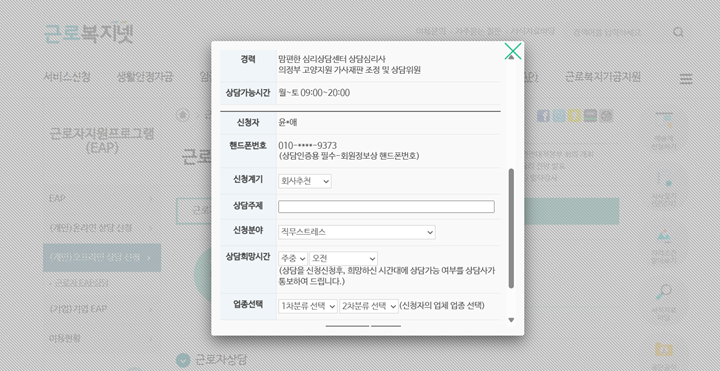Open the 근로자 EAP상담 sub-link
Screen dimensions: 720x371
click(81, 283)
